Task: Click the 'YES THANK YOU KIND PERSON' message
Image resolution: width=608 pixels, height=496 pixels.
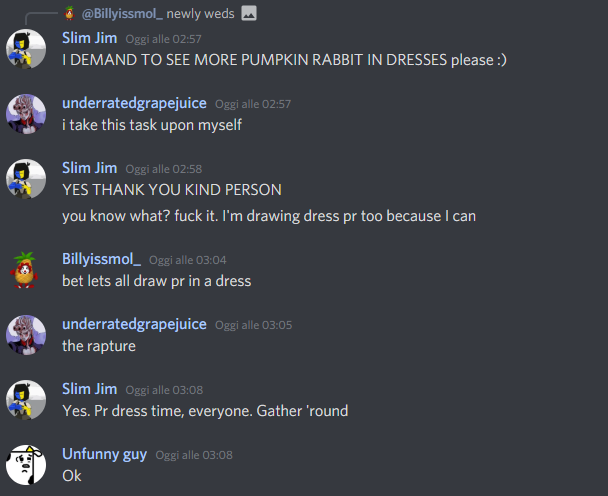Action: [172, 190]
